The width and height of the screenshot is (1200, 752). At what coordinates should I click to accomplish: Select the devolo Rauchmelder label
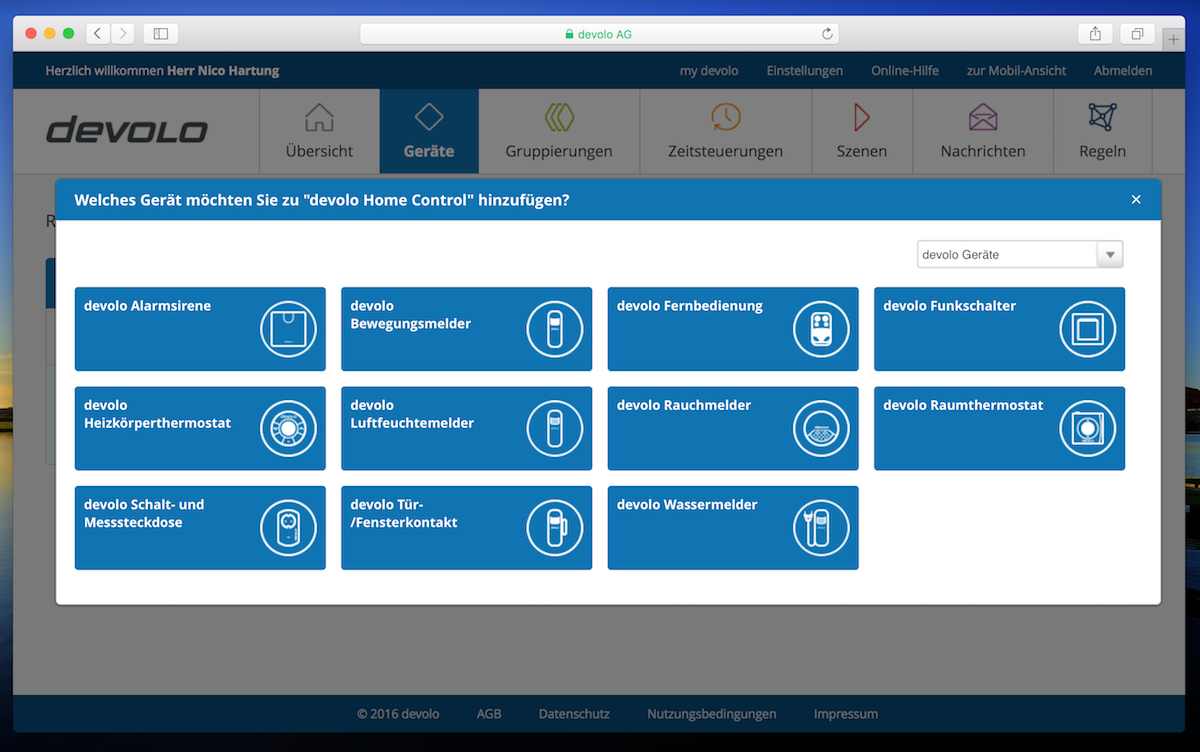click(684, 405)
